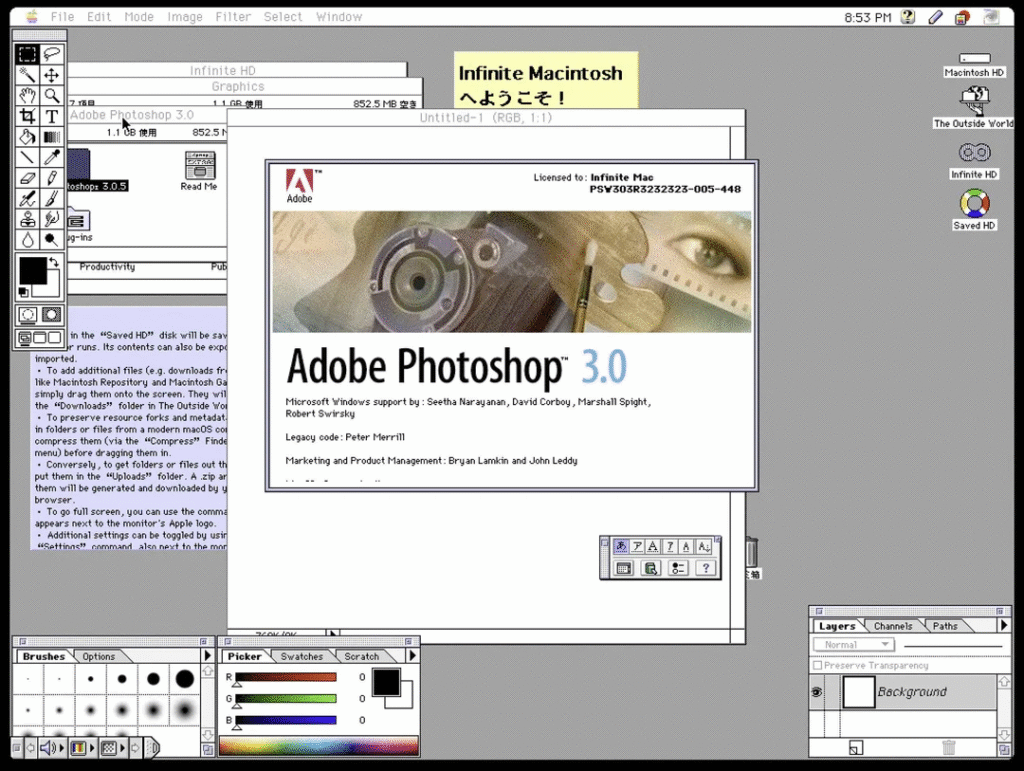The height and width of the screenshot is (771, 1024).
Task: Select the Smudge tool
Action: pos(52,219)
